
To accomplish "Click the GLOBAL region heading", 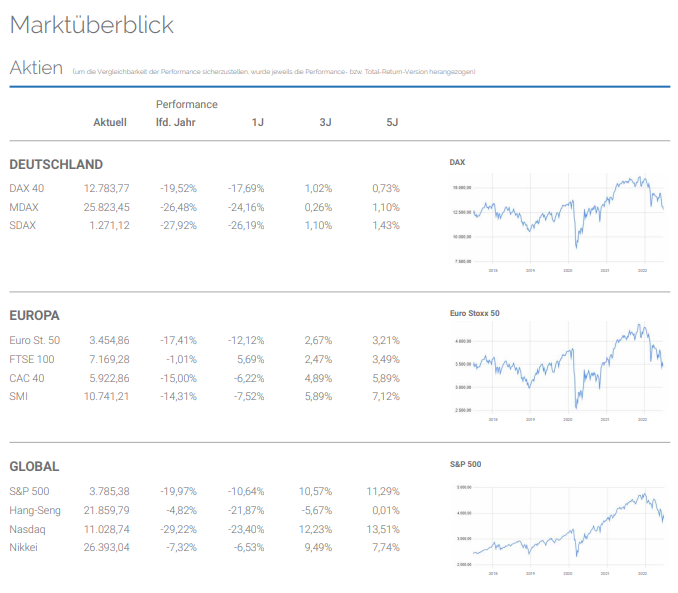I will pos(34,467).
